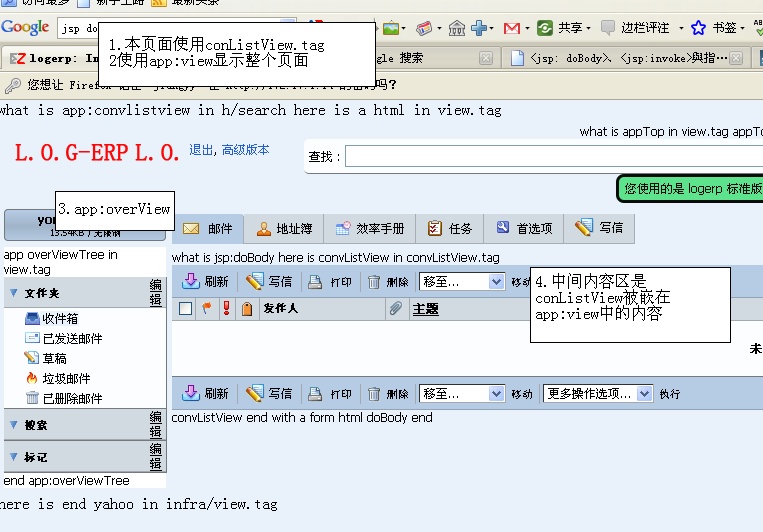The width and height of the screenshot is (763, 532).
Task: Close the jsp:doBody browser tab
Action: click(x=736, y=58)
